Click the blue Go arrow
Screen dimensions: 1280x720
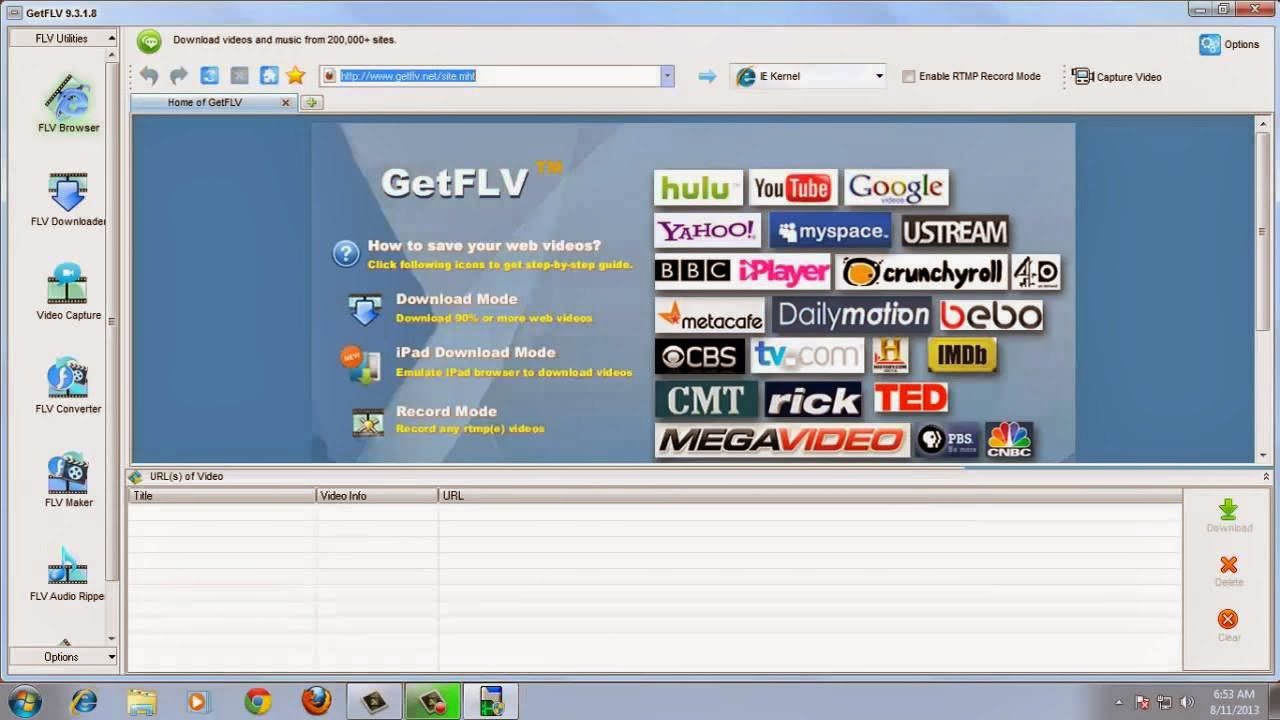(707, 76)
